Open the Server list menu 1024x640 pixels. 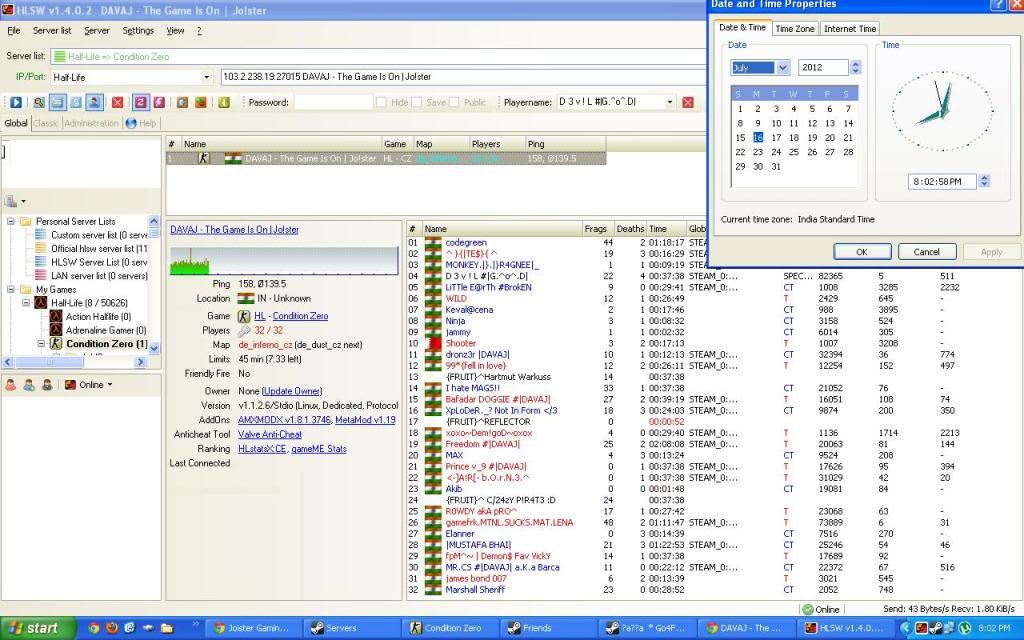tap(52, 31)
